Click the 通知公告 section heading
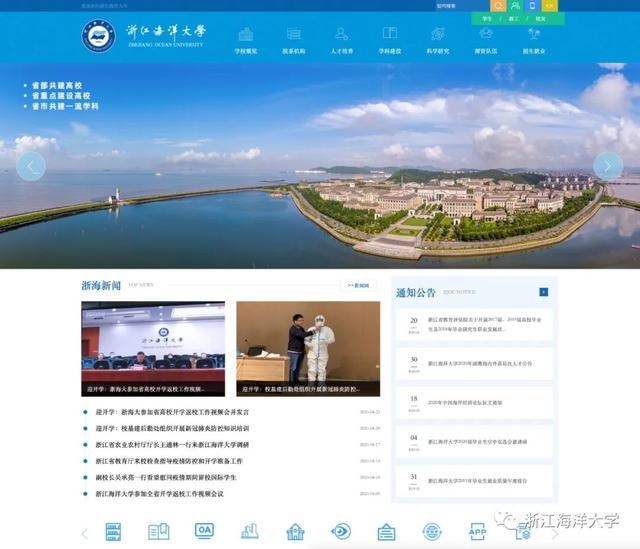 [x=416, y=292]
